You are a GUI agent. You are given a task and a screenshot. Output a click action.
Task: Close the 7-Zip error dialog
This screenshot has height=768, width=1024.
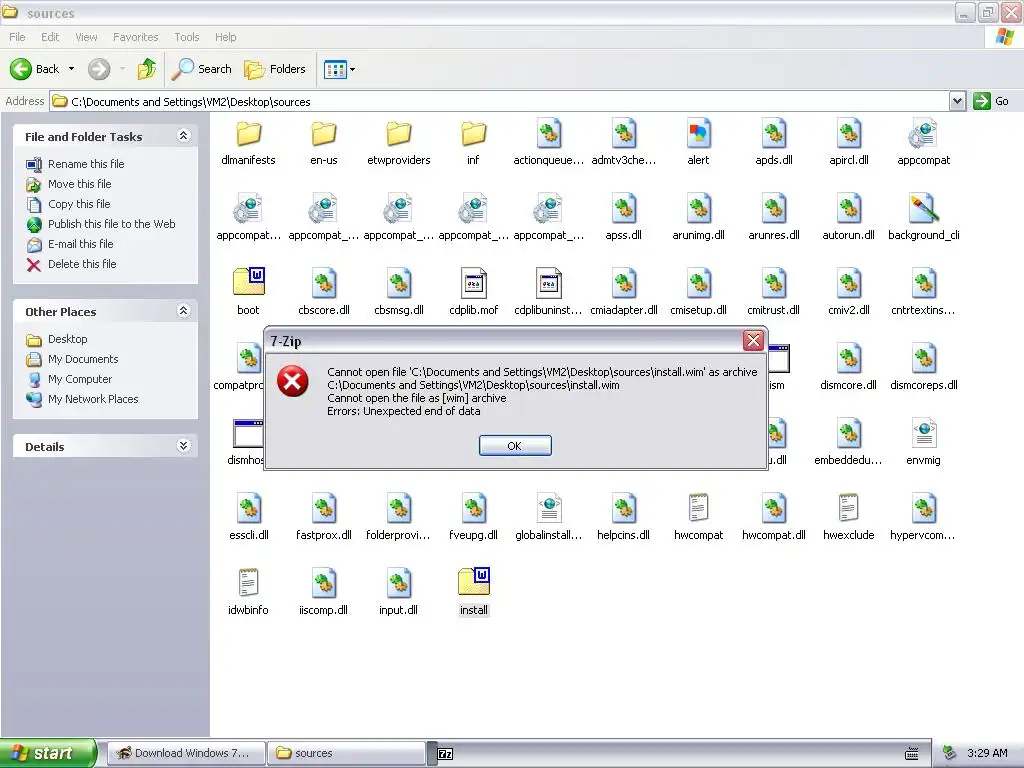point(753,340)
